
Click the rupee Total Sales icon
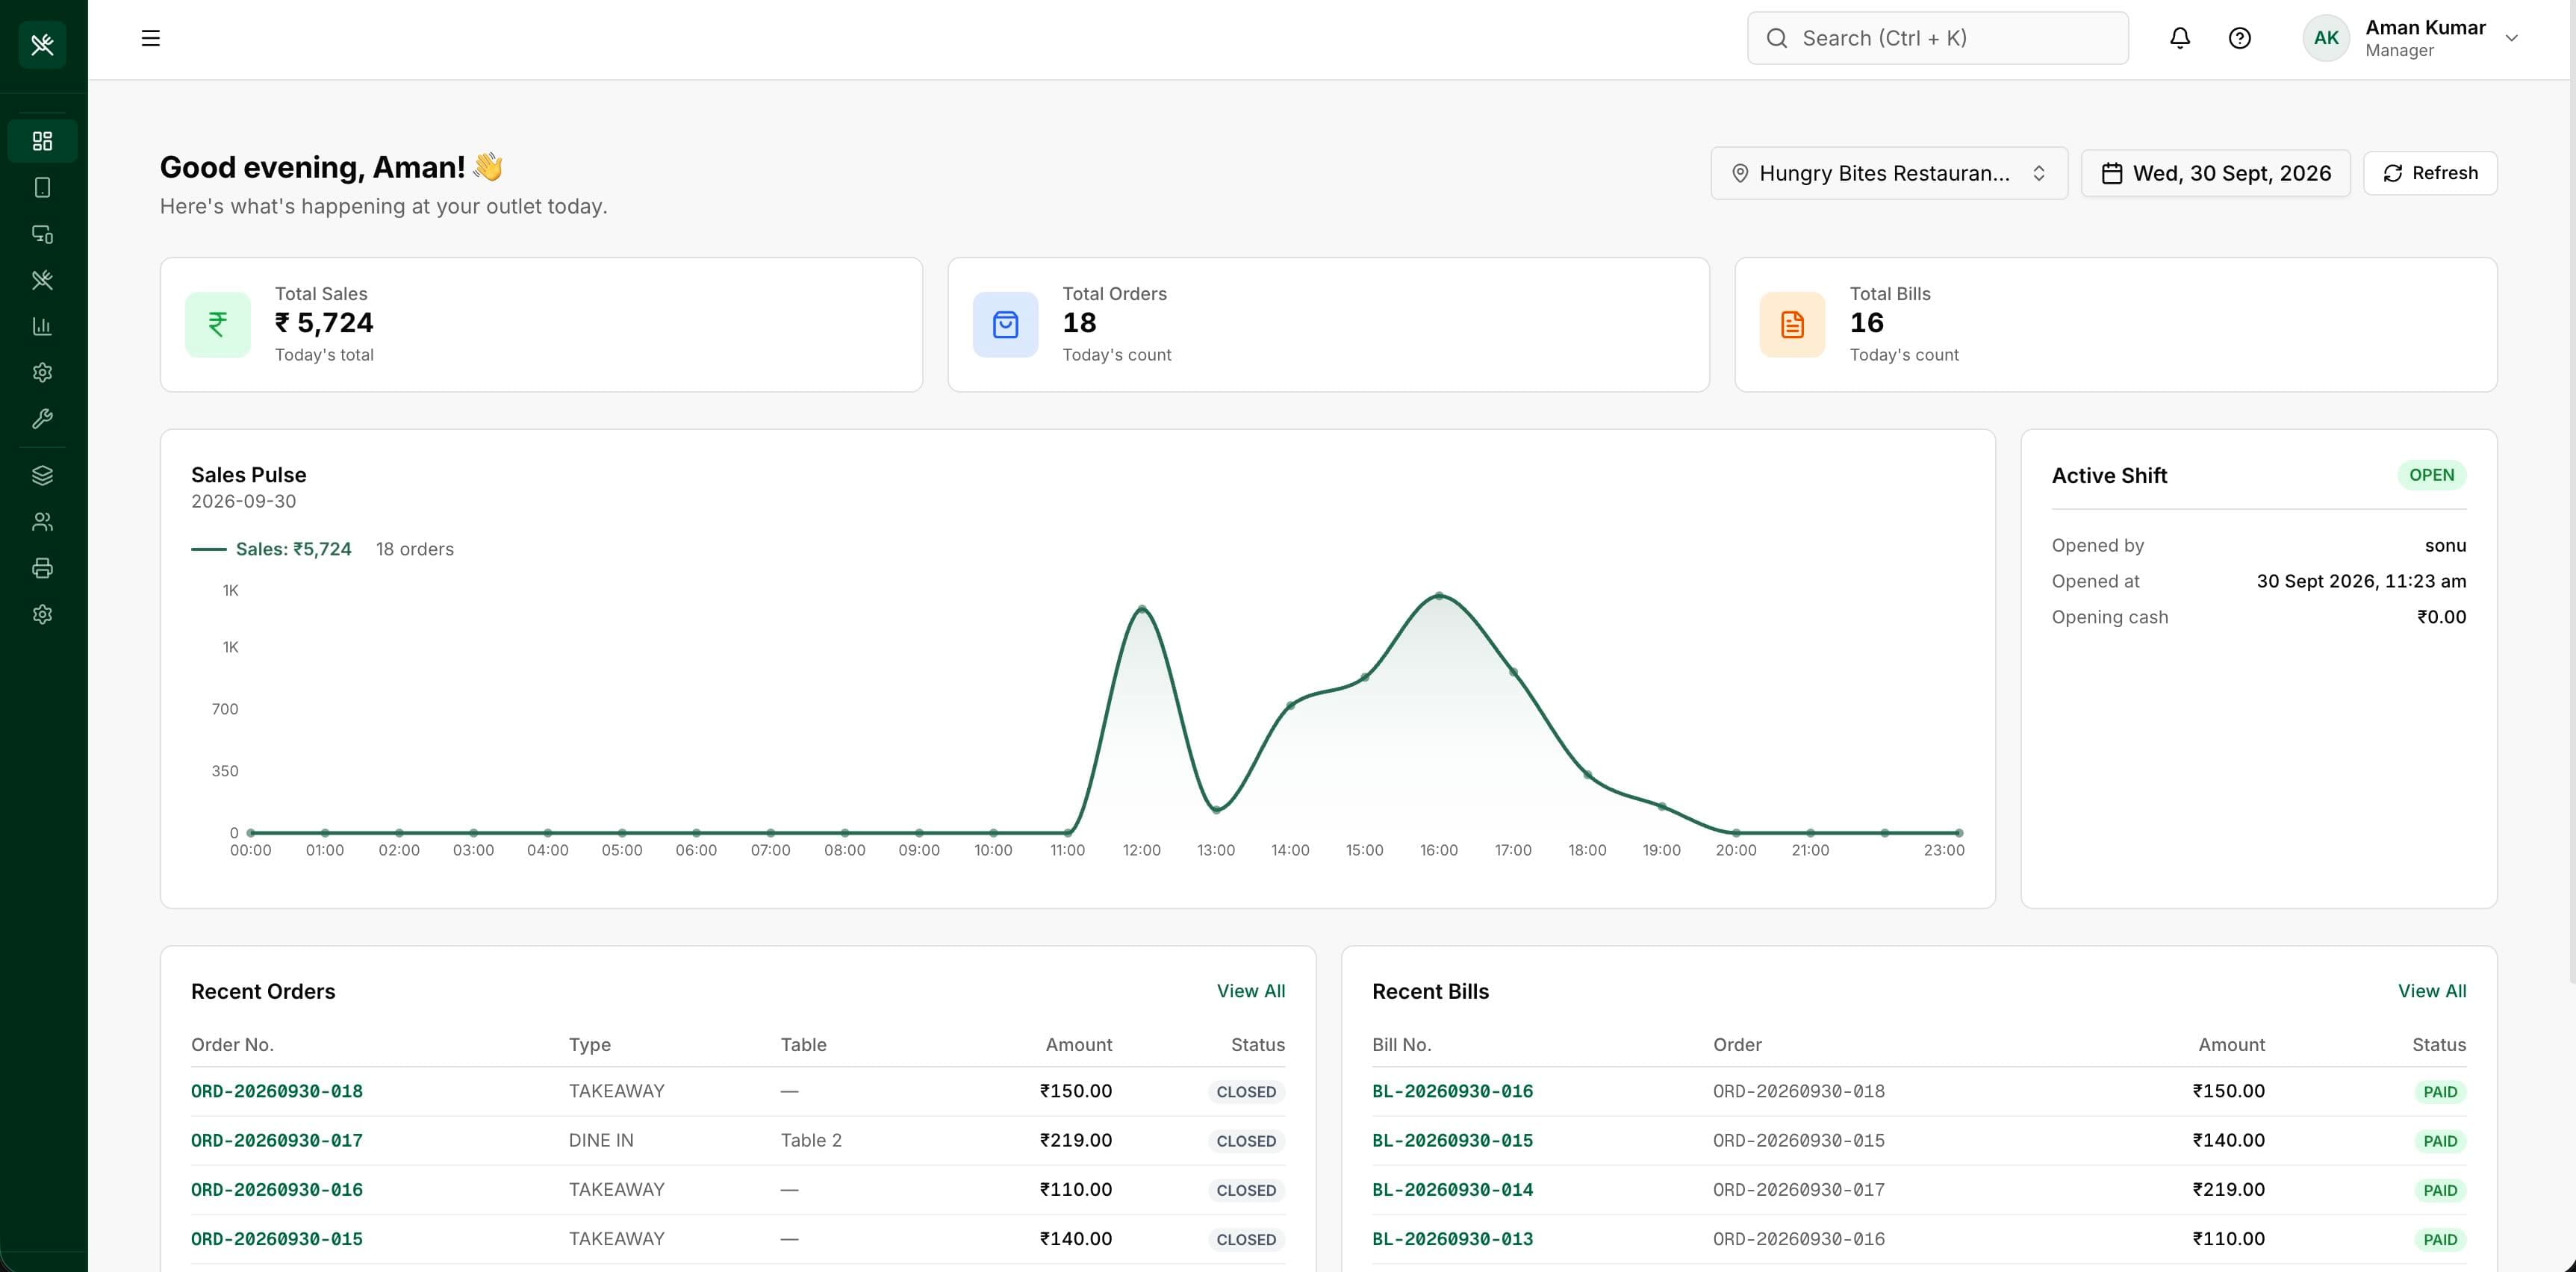[218, 324]
